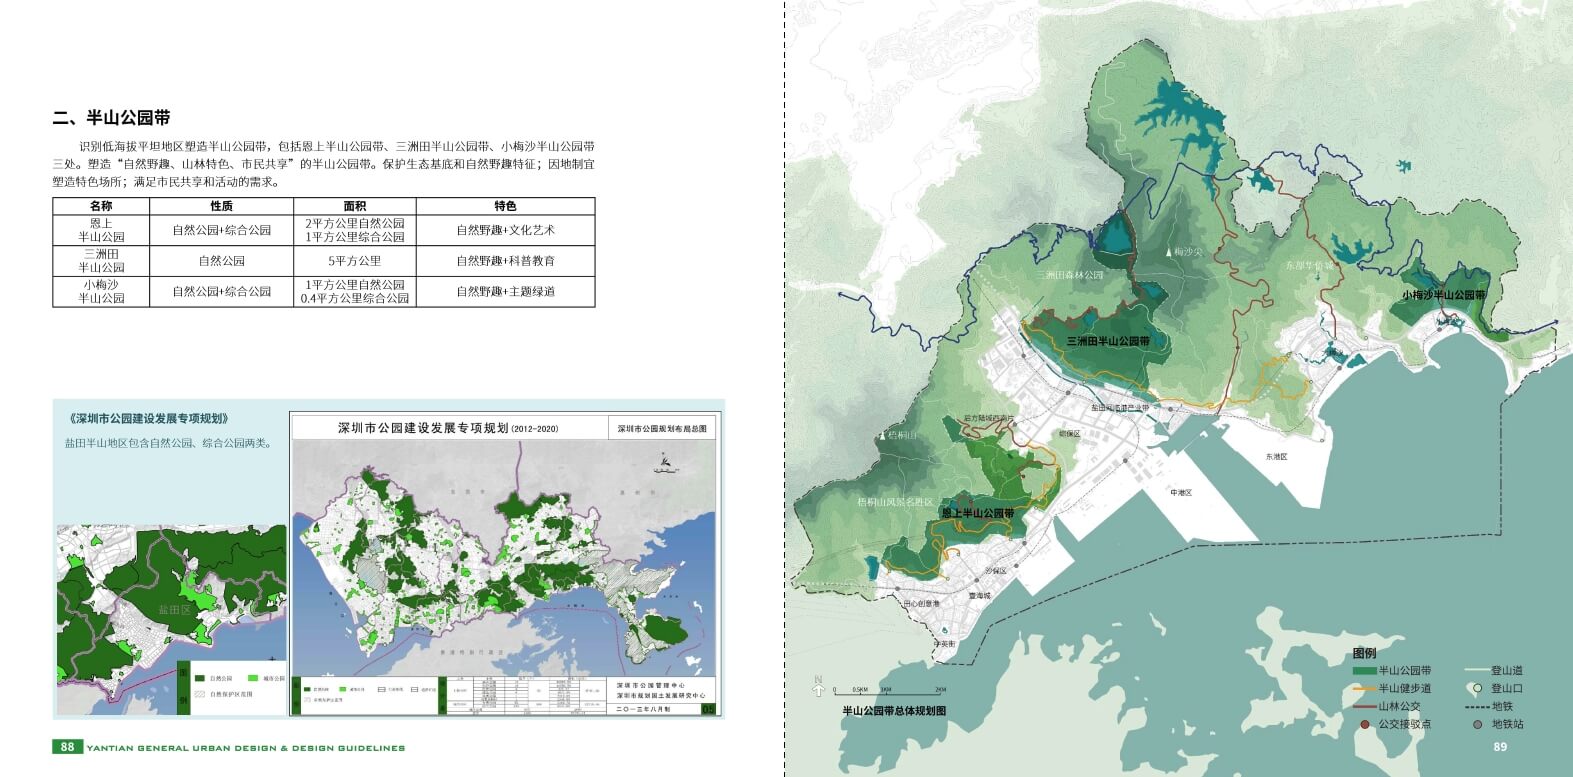The image size is (1573, 777).
Task: Click table header cell "性质"
Action: [x=221, y=206]
